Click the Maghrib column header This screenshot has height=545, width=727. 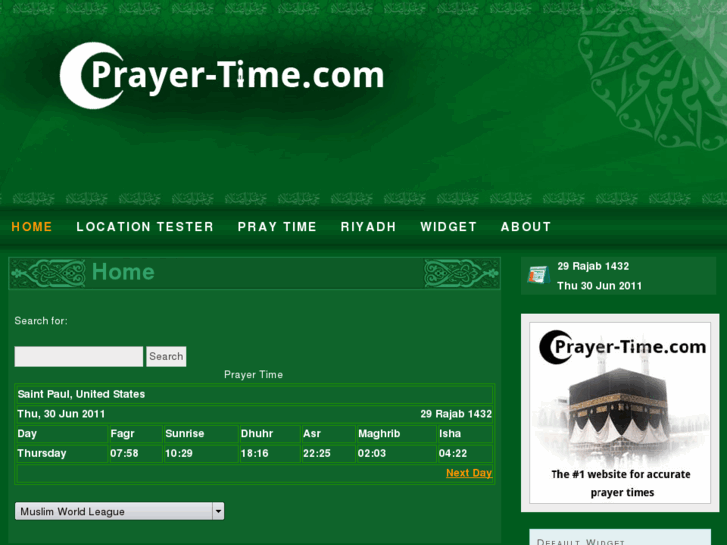(396, 434)
